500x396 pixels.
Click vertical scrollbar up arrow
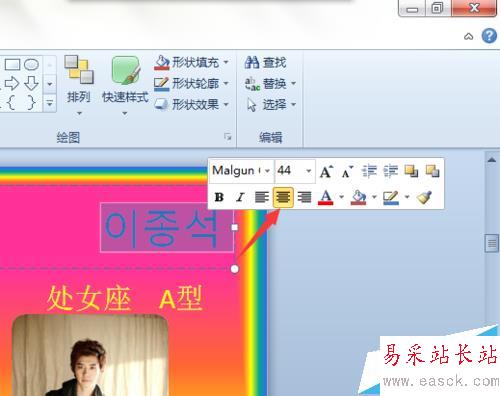(x=492, y=160)
